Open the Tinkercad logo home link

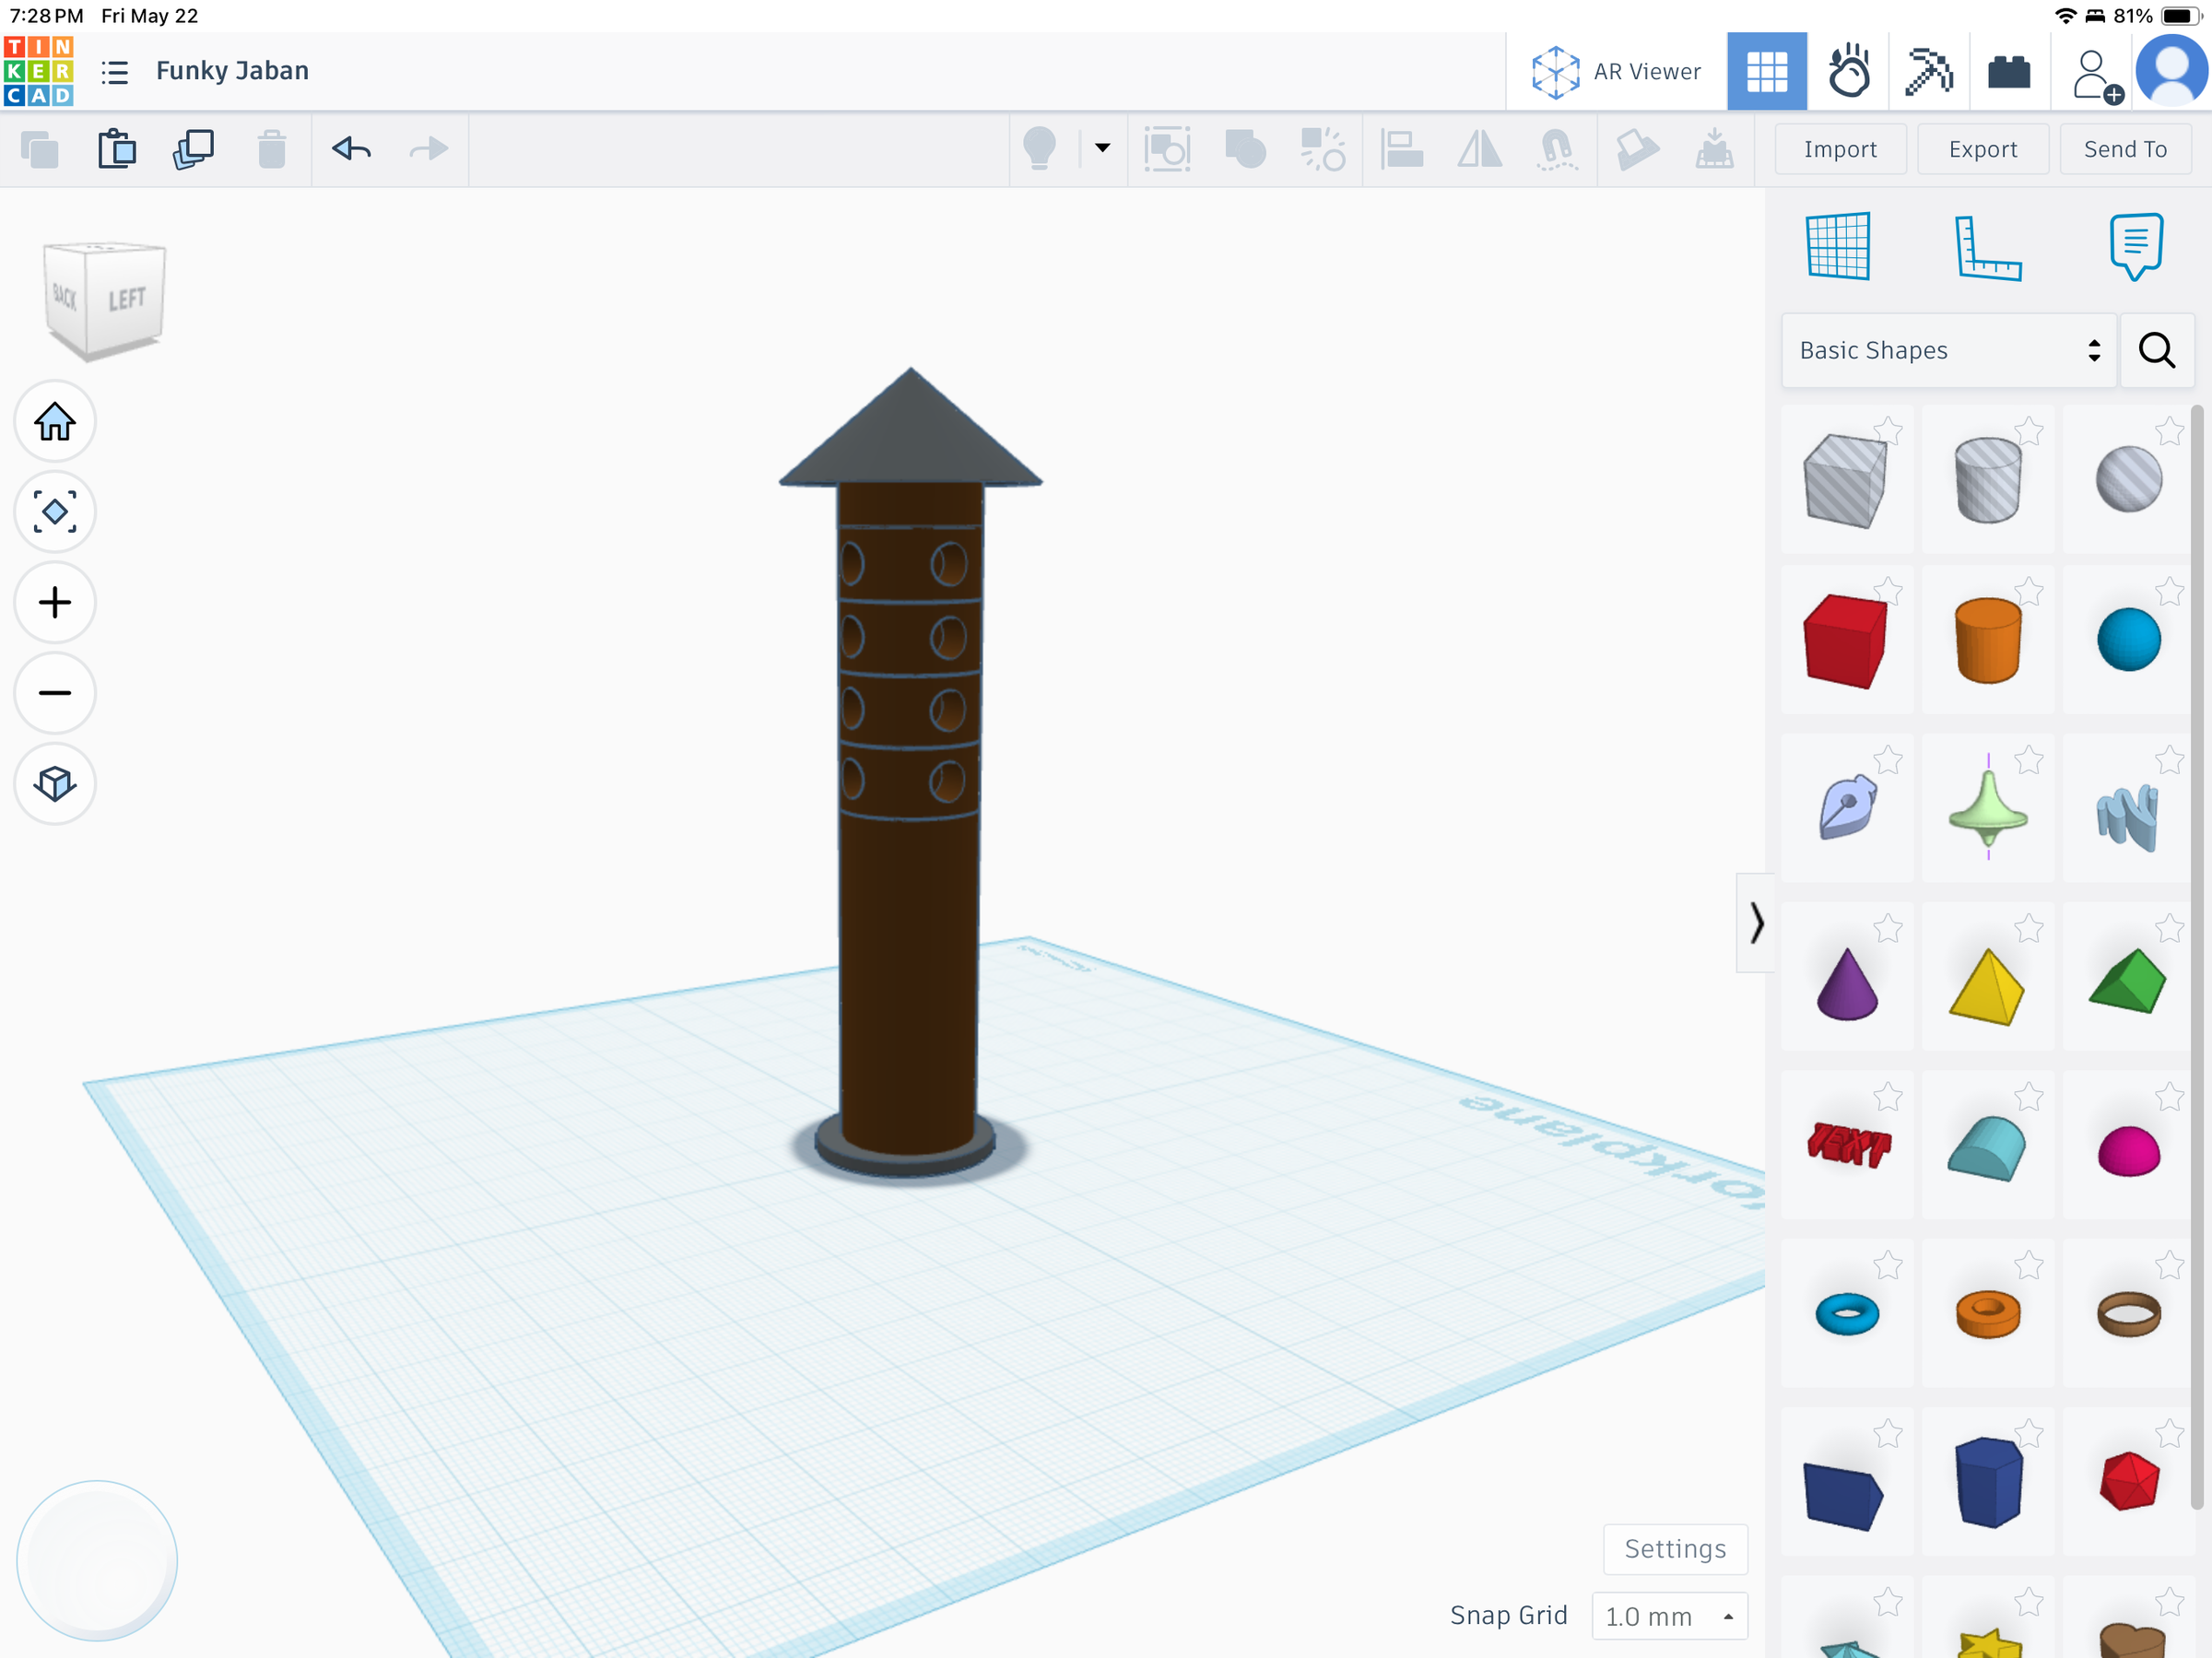click(x=38, y=71)
